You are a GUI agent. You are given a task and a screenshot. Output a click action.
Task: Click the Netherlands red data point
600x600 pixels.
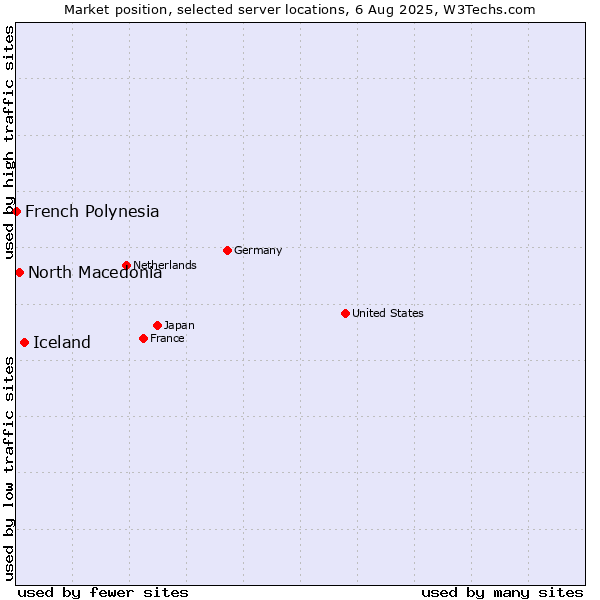coord(127,266)
